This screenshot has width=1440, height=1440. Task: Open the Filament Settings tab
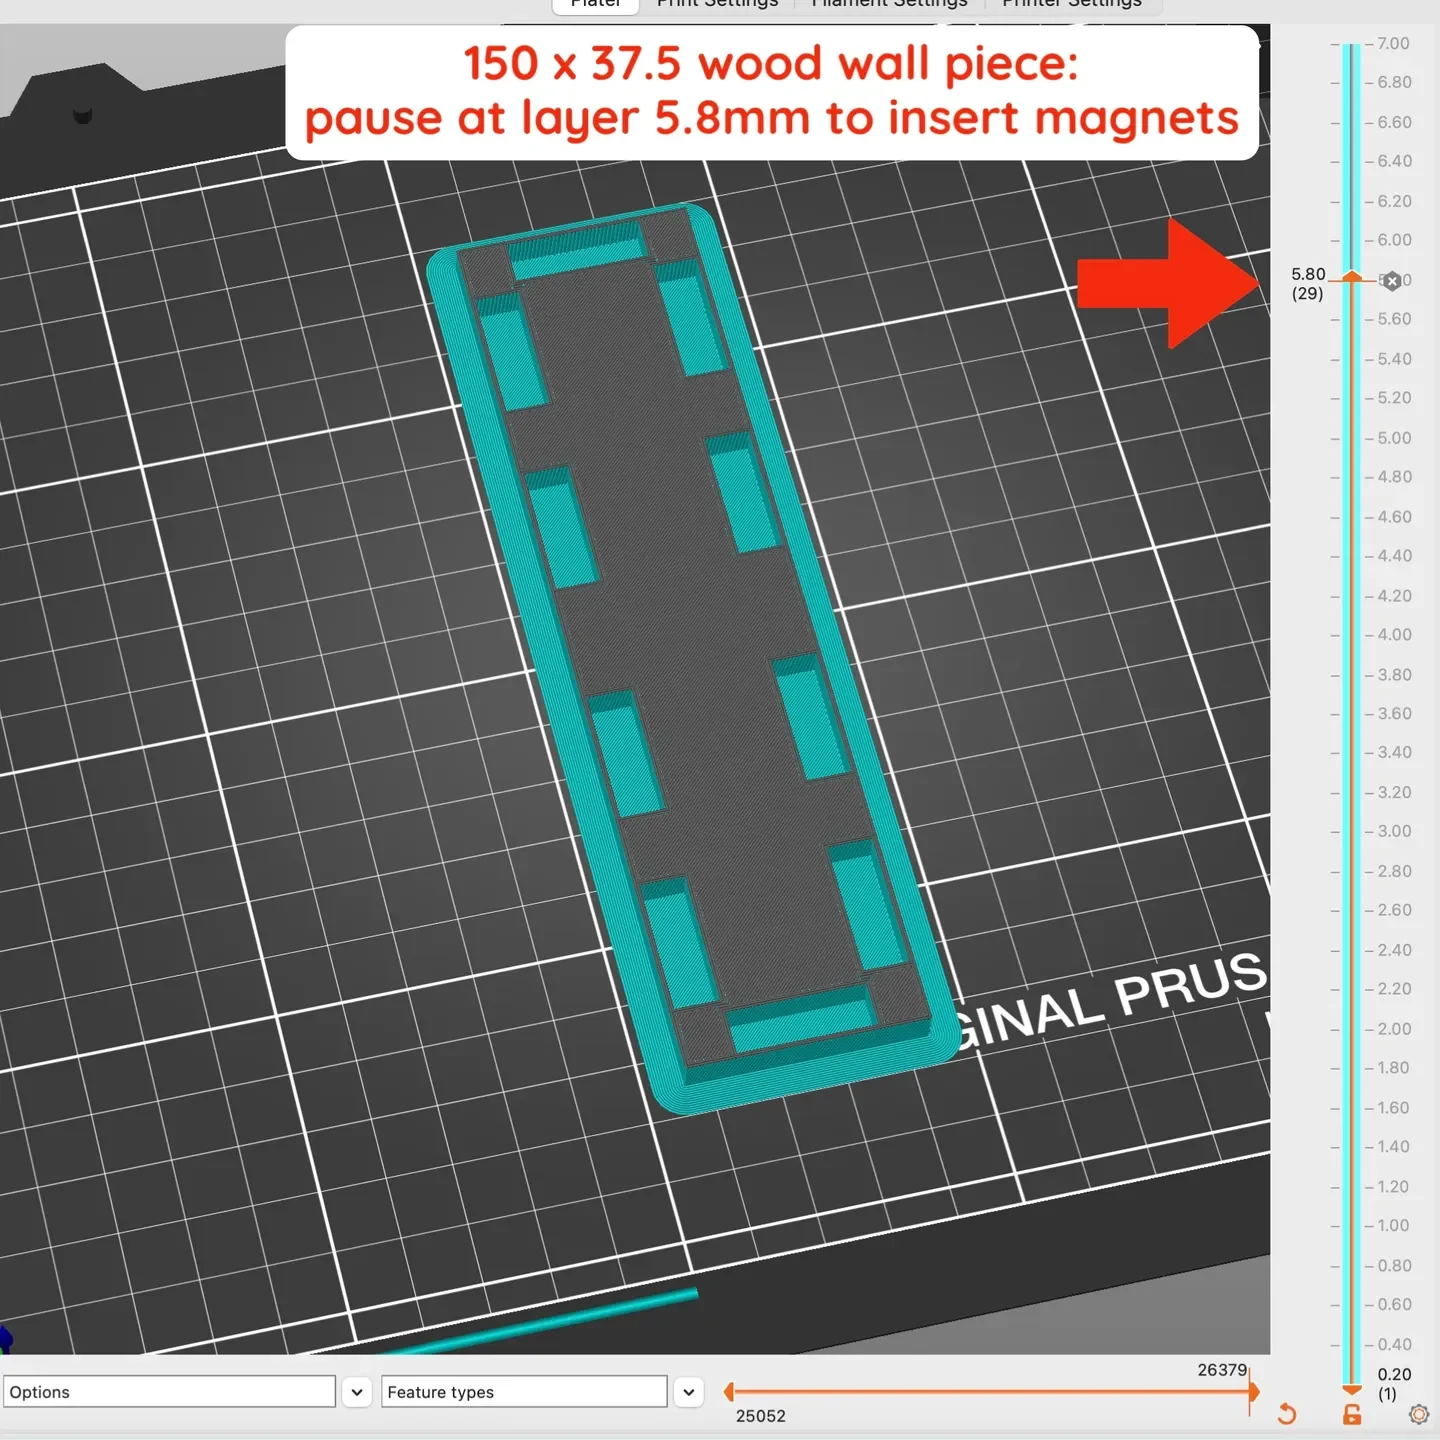(x=890, y=4)
